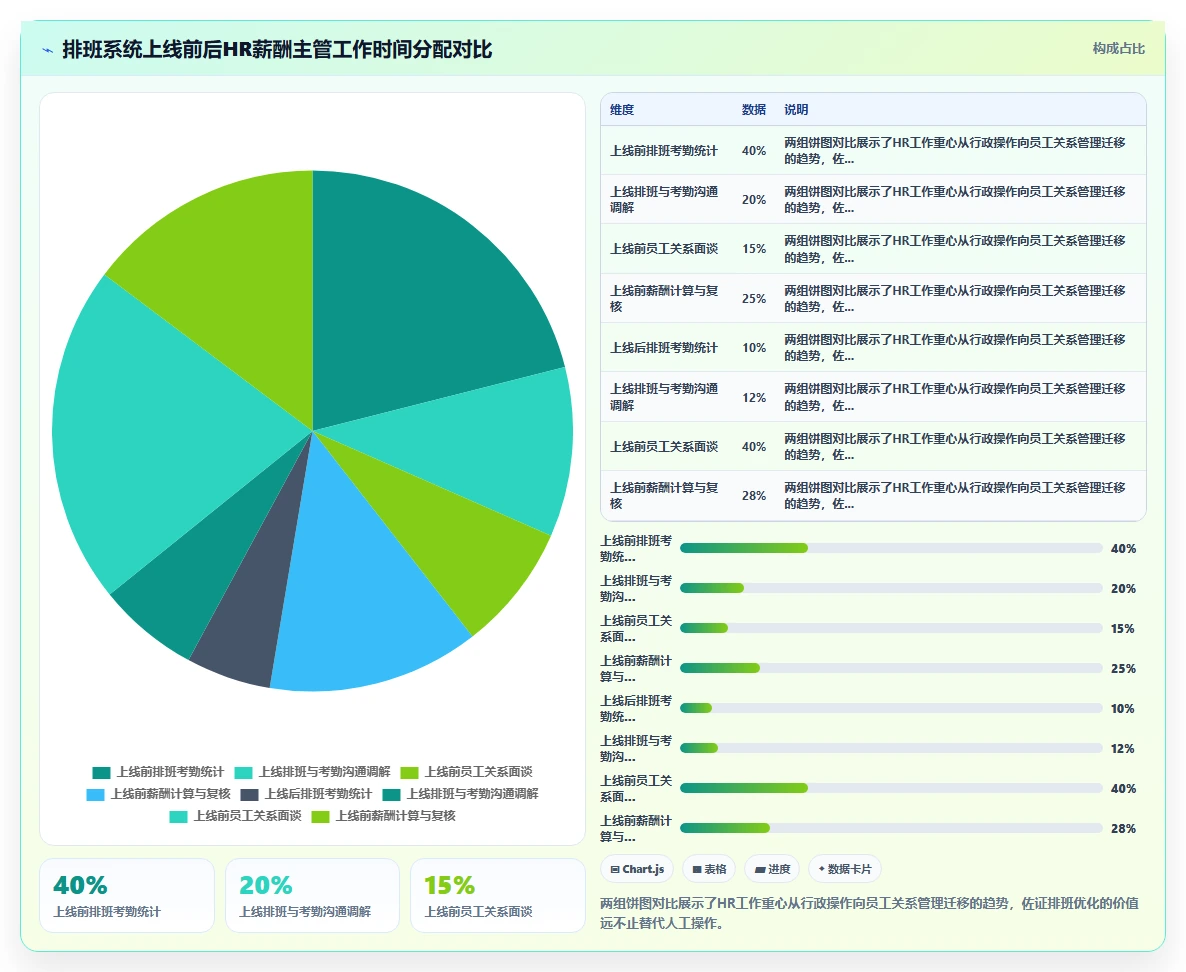Click the 20% cell in the table
Image resolution: width=1186 pixels, height=972 pixels.
[753, 200]
